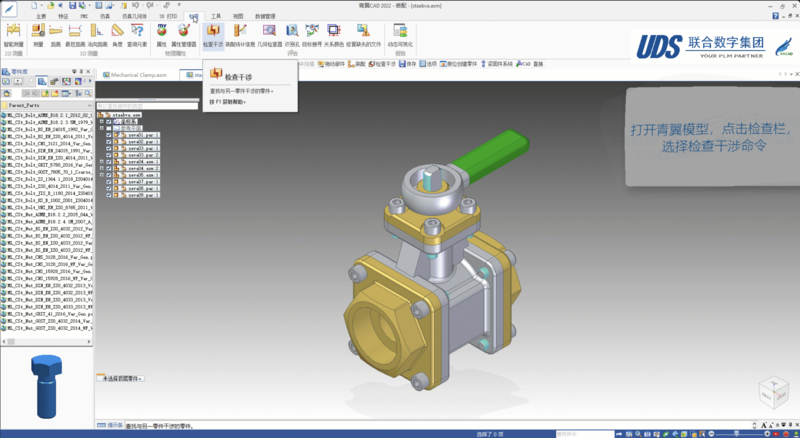Screen dimensions: 800x438
Task: Uncheck the seva09.par:1 checkbox
Action: pyautogui.click(x=109, y=194)
